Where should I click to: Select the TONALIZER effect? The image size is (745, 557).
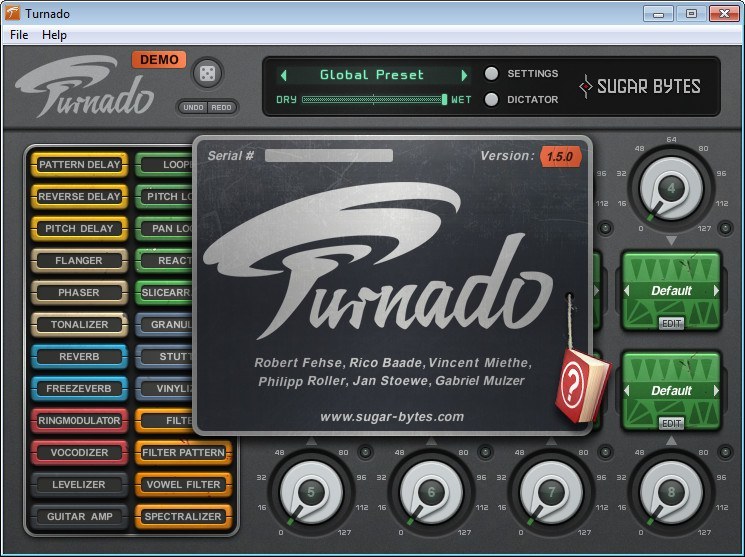[x=79, y=324]
